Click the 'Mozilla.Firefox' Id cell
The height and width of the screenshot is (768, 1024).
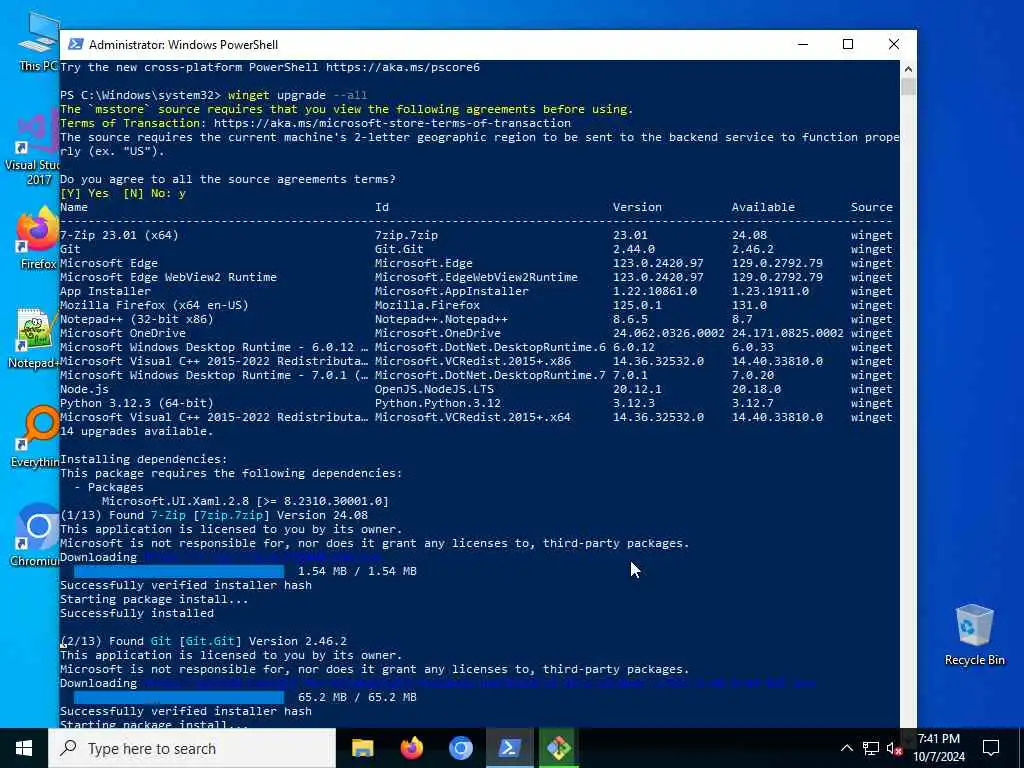427,306
